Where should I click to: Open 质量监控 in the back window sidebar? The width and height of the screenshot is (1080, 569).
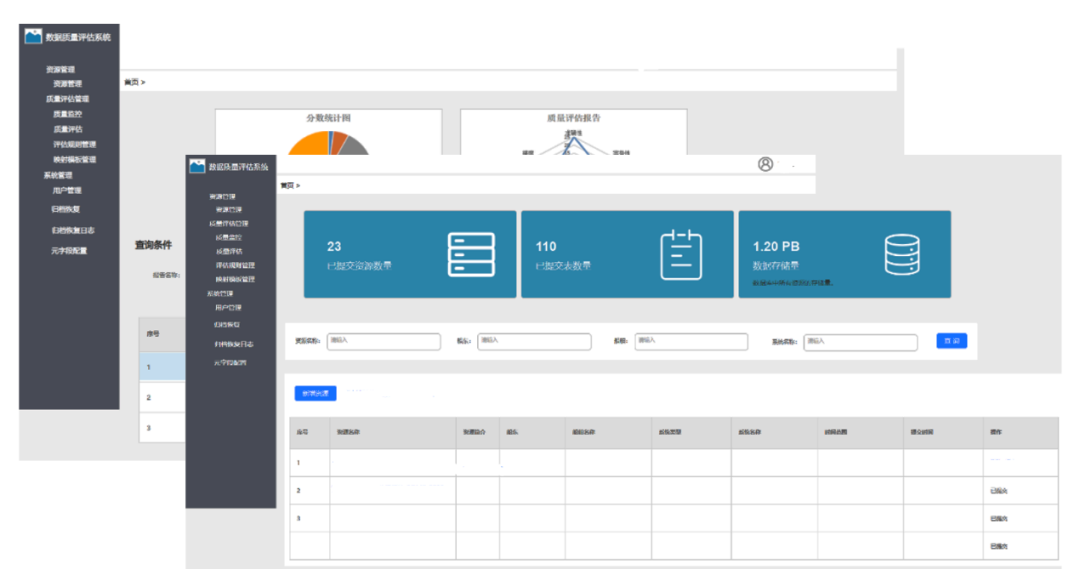pyautogui.click(x=68, y=114)
